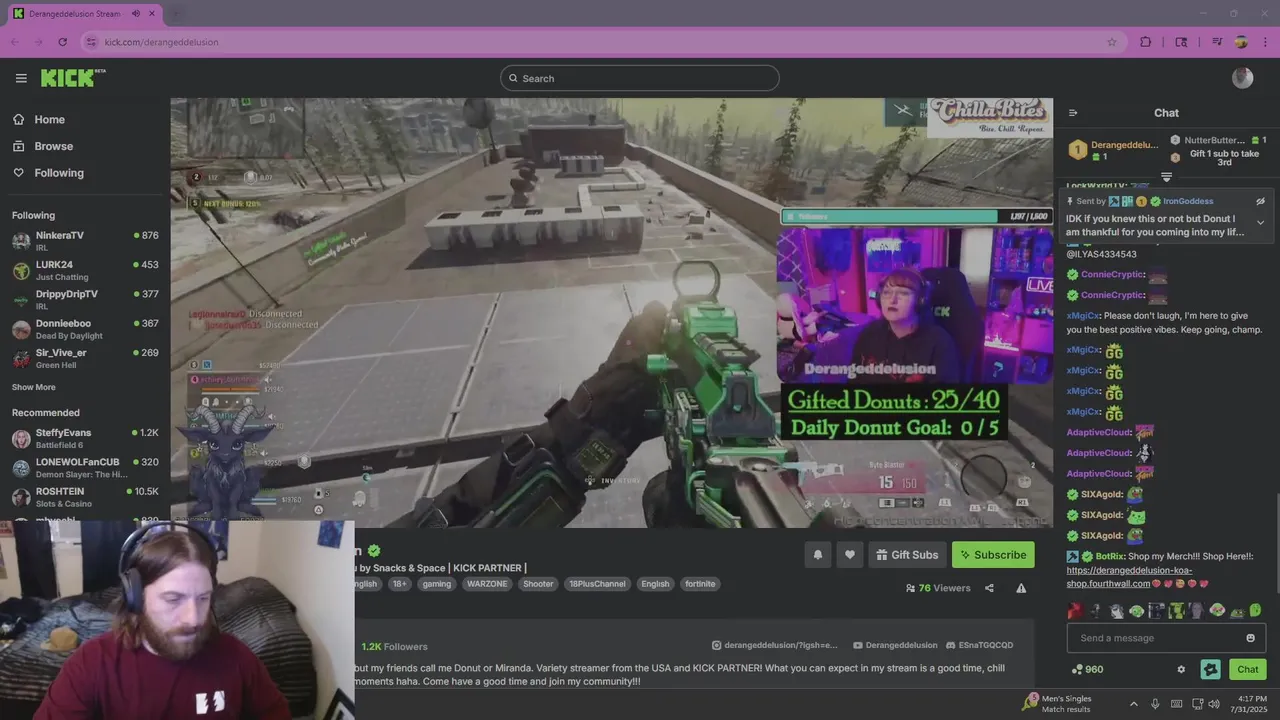This screenshot has height=720, width=1280.
Task: Select the 18PlusChannel tag
Action: (x=597, y=584)
